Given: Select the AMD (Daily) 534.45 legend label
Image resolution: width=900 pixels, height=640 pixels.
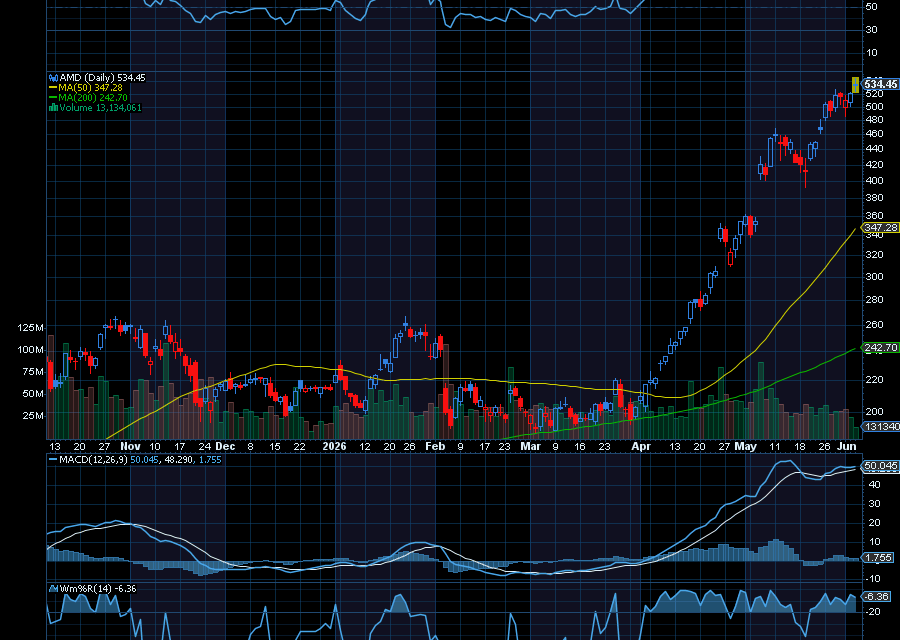Looking at the screenshot, I should pos(102,77).
